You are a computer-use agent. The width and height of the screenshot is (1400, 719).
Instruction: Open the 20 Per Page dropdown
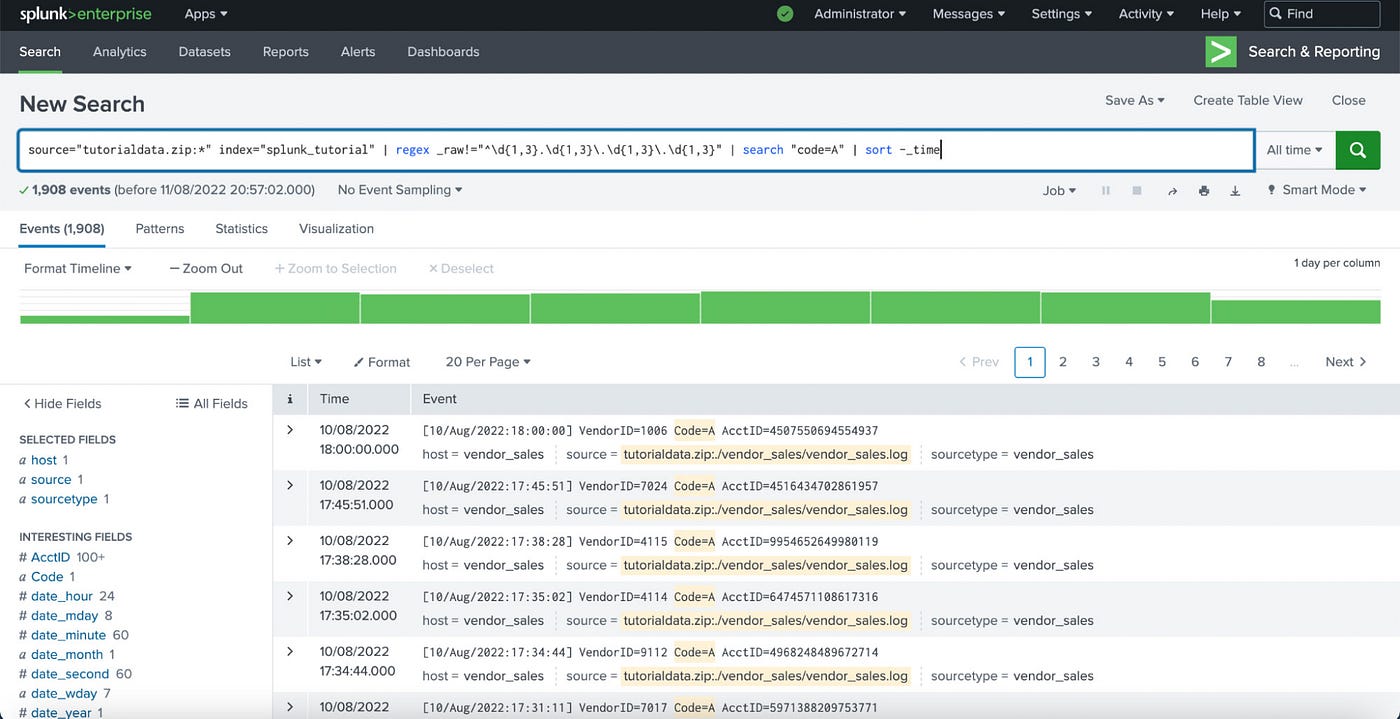click(487, 361)
